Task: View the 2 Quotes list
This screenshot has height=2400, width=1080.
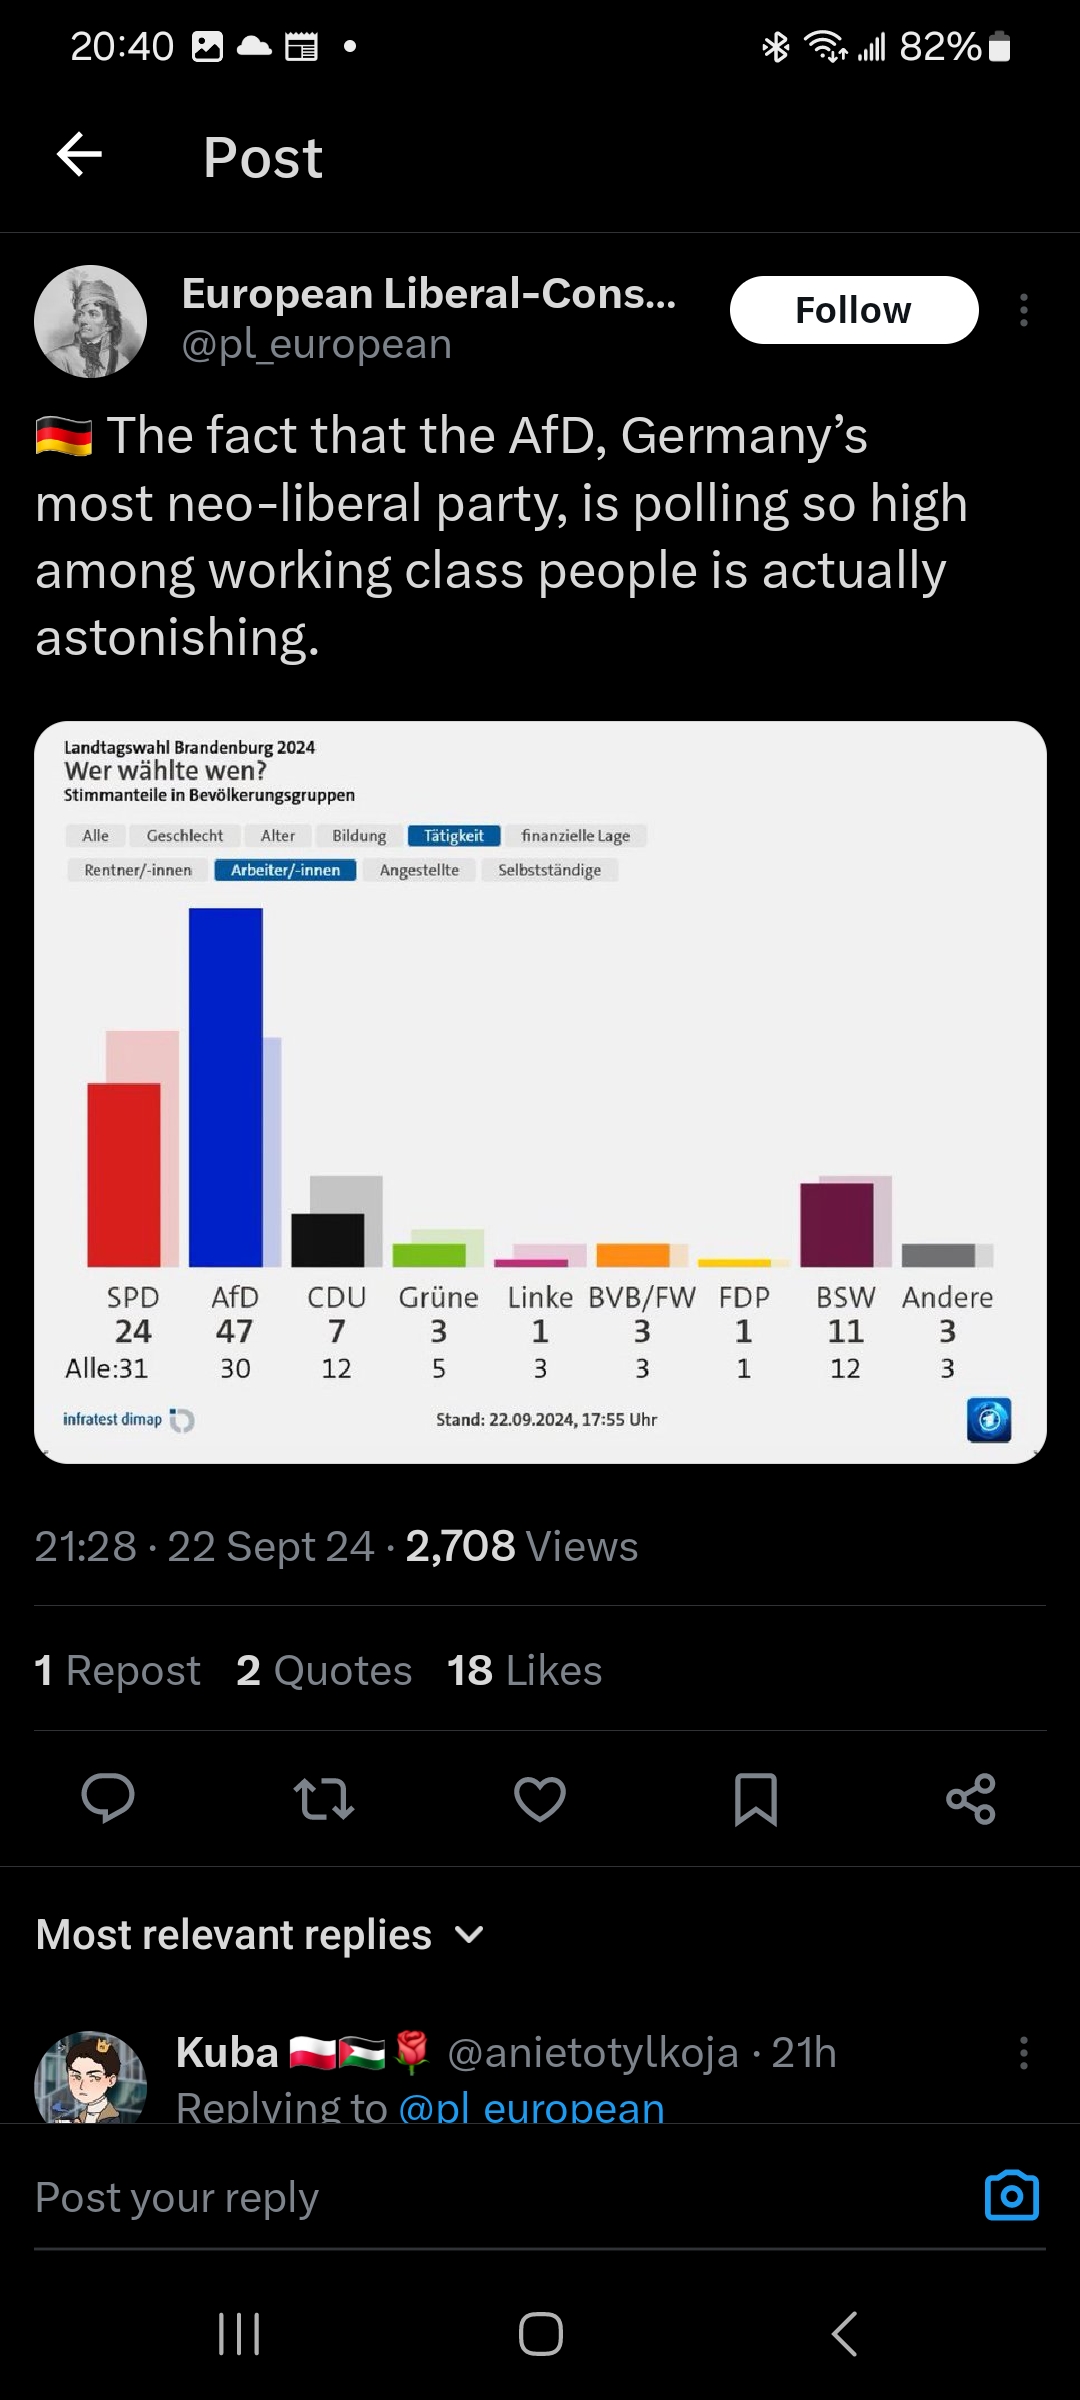Action: [x=324, y=1670]
